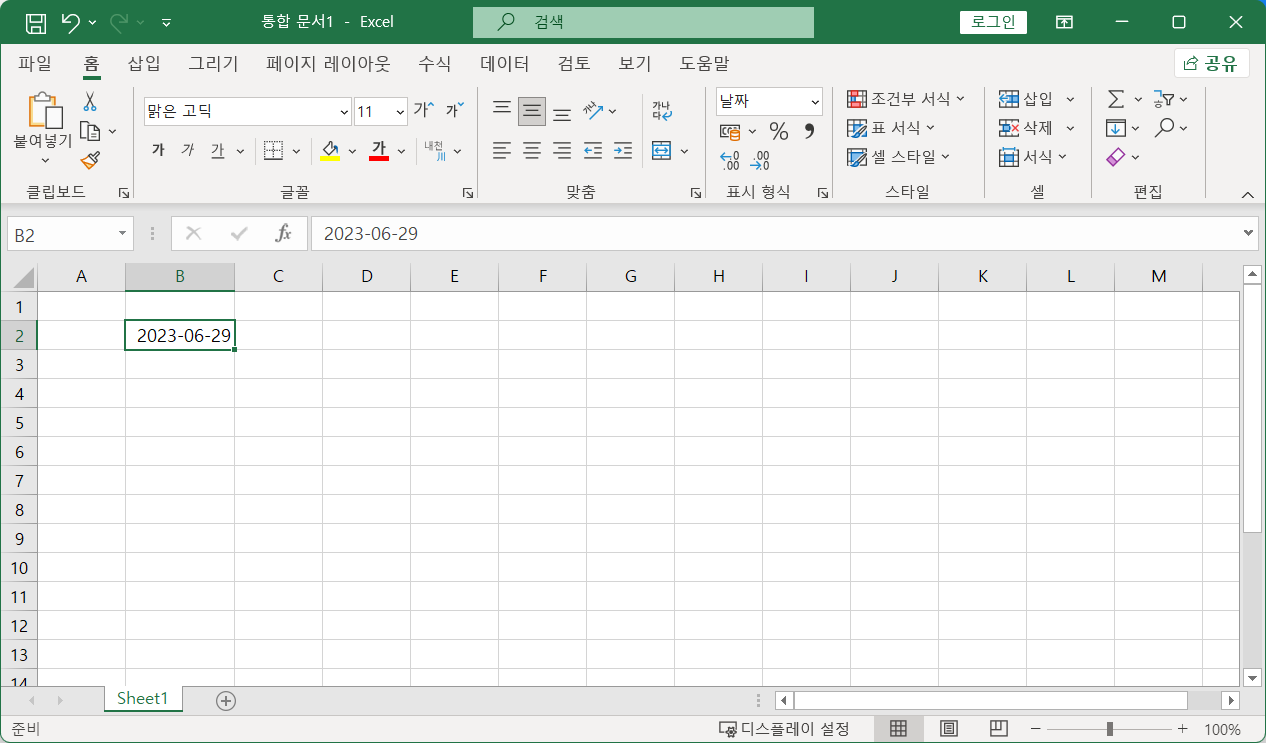Image resolution: width=1266 pixels, height=743 pixels.
Task: Click the 로그인 sign-in button
Action: tap(993, 22)
